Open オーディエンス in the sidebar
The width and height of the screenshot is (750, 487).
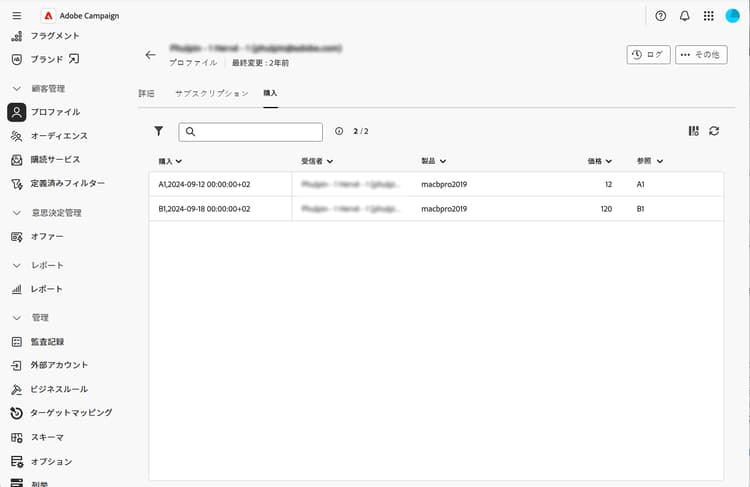(59, 136)
